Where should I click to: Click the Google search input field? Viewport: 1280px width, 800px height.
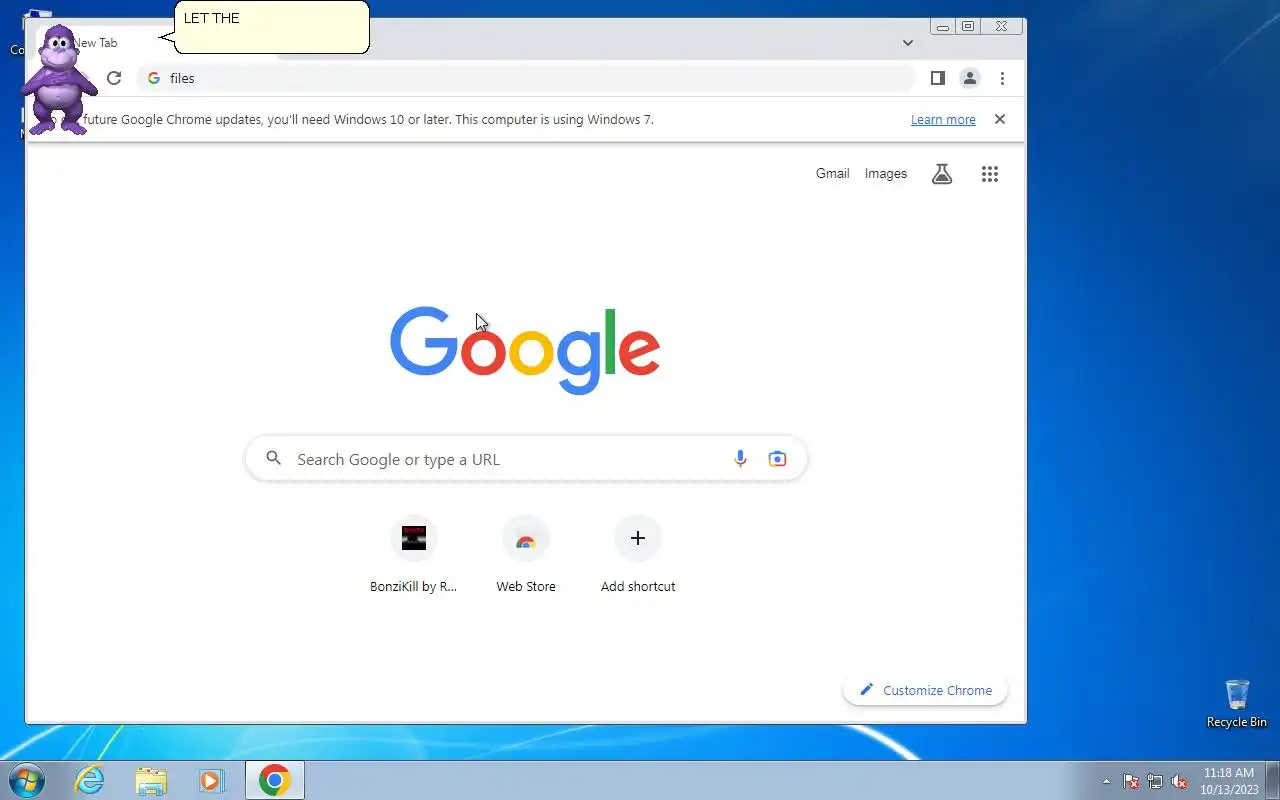click(x=526, y=459)
